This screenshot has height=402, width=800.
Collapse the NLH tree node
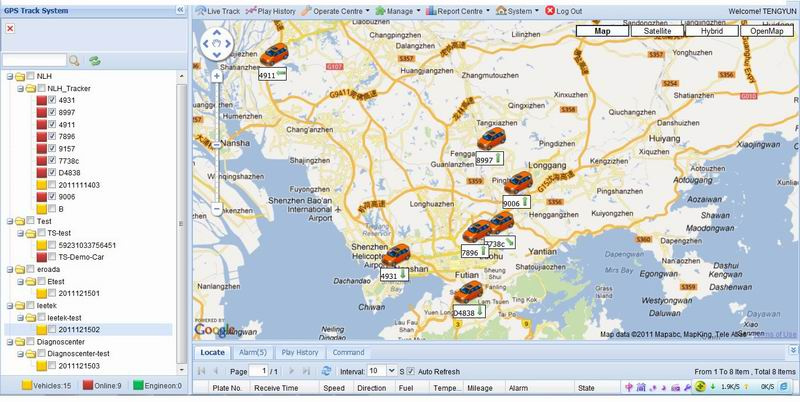[x=9, y=77]
